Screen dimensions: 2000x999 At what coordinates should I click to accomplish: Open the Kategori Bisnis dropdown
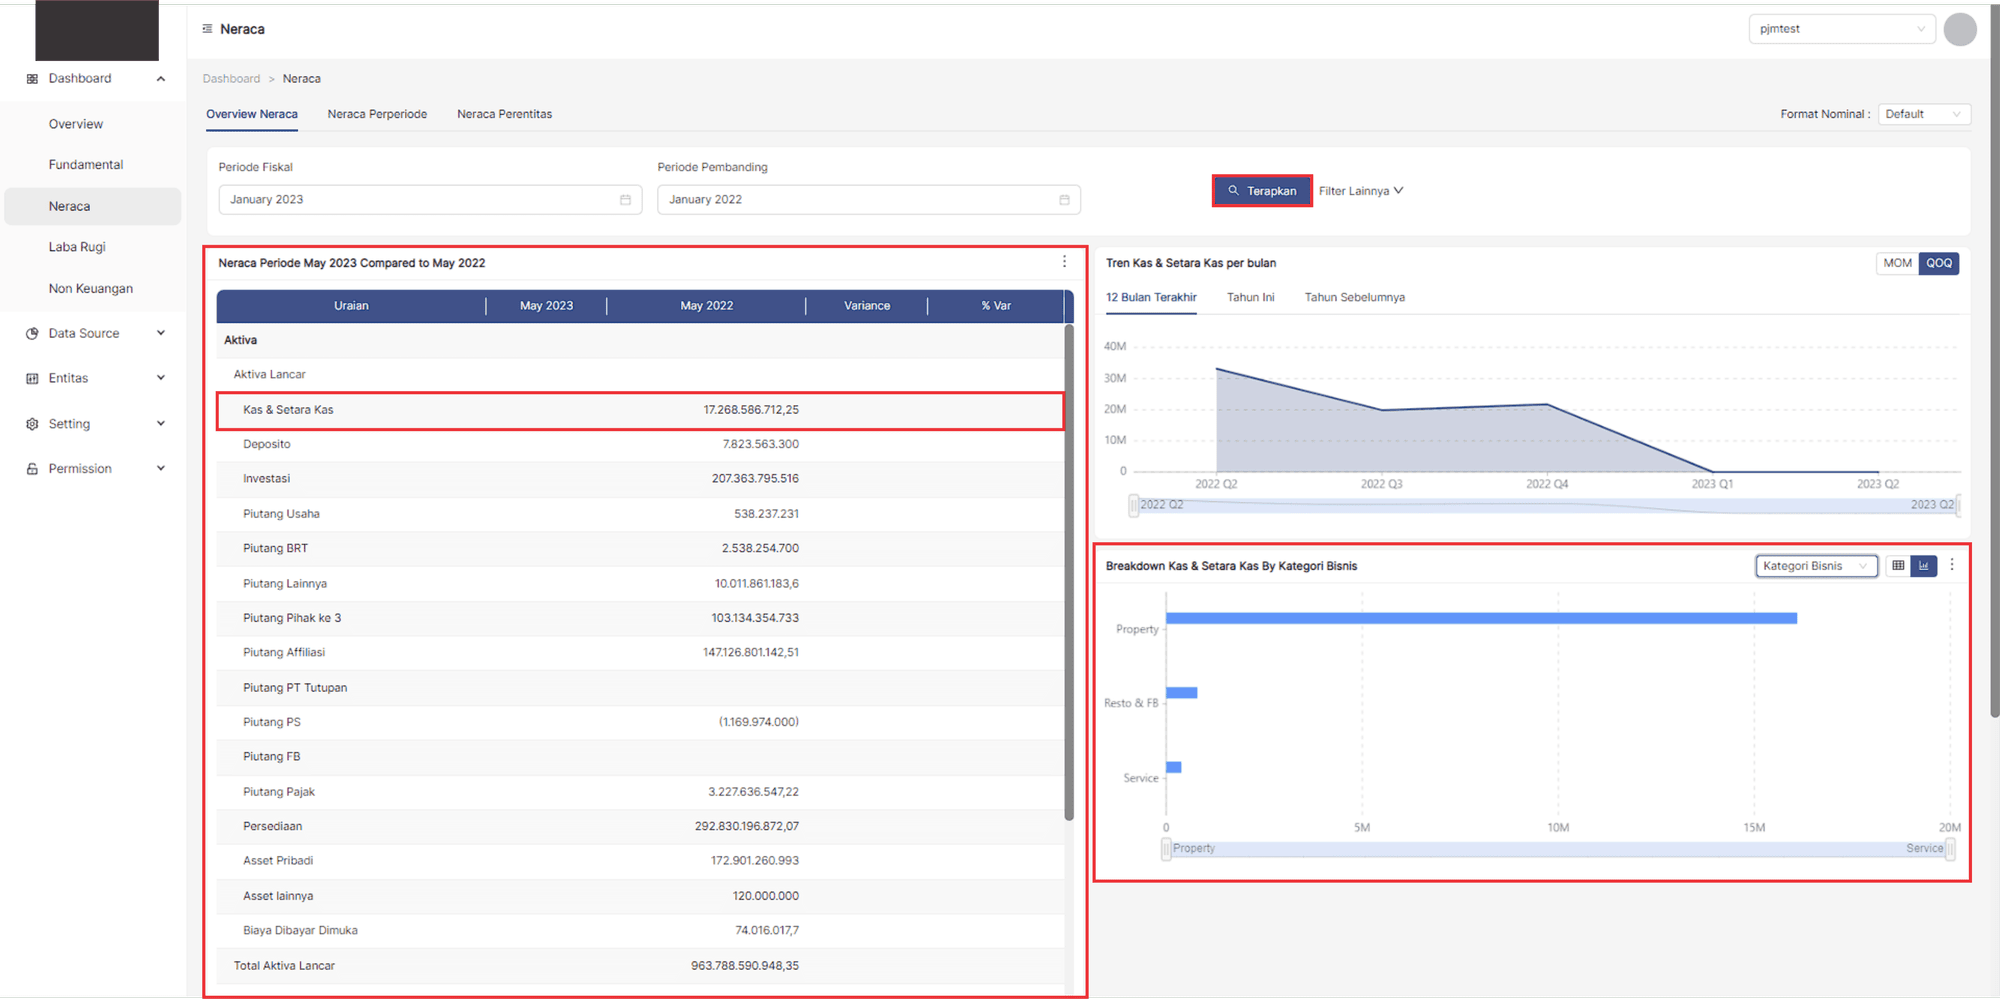coord(1815,566)
